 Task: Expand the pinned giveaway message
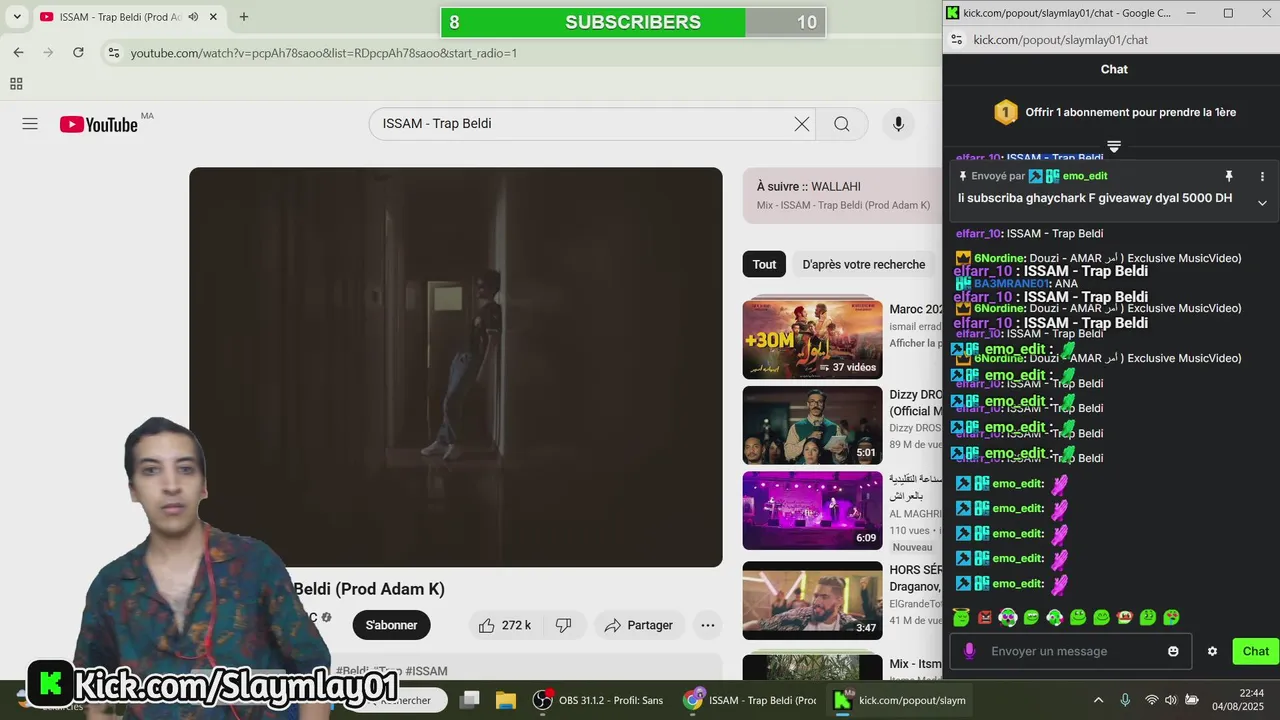click(x=1262, y=203)
